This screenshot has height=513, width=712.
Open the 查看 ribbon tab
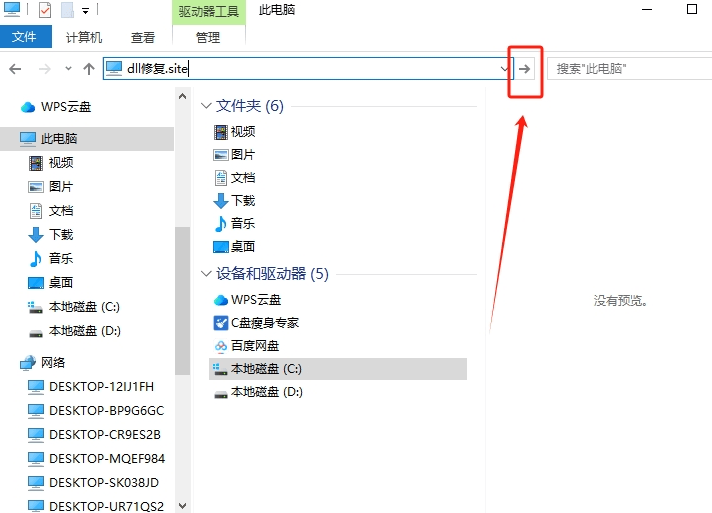(143, 37)
